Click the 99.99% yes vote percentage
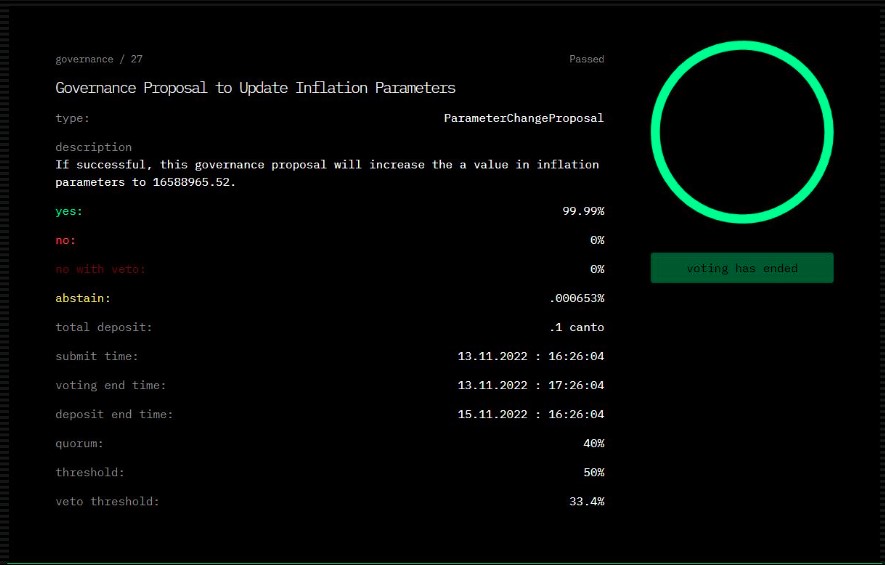Viewport: 885px width, 565px height. (583, 211)
